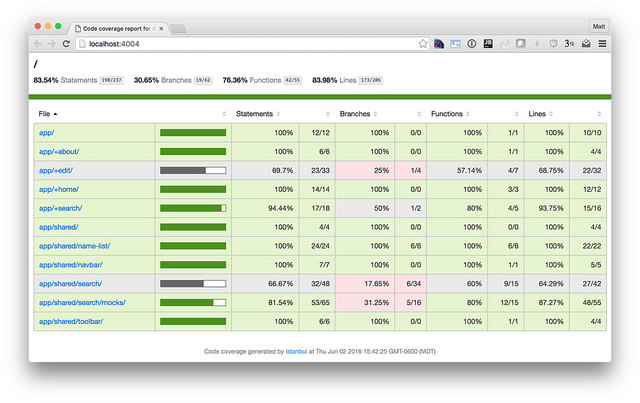Open the app/shared/toolbar/ link

[71, 321]
